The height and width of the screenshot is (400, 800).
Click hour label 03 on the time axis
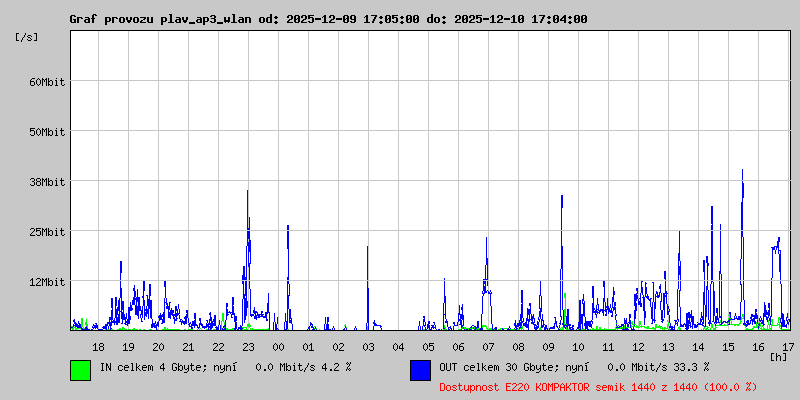(x=368, y=347)
